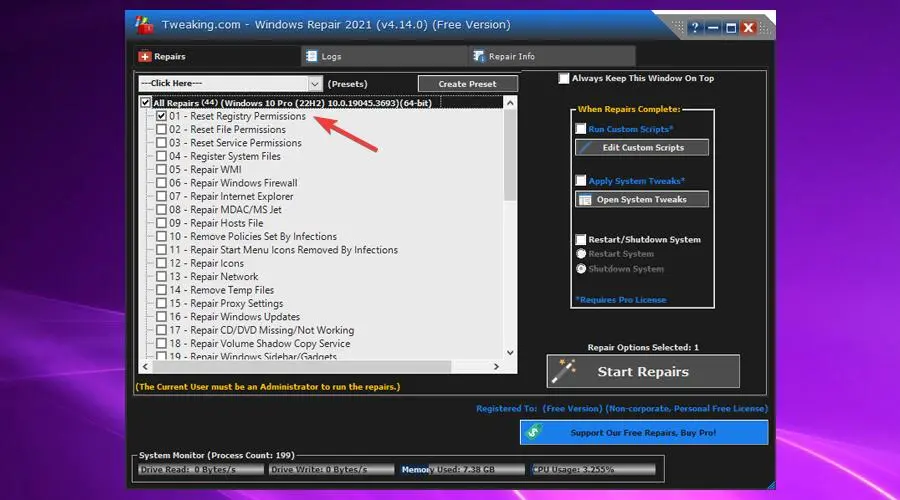Select 11 Repair Start Menu Icons text

tap(284, 250)
